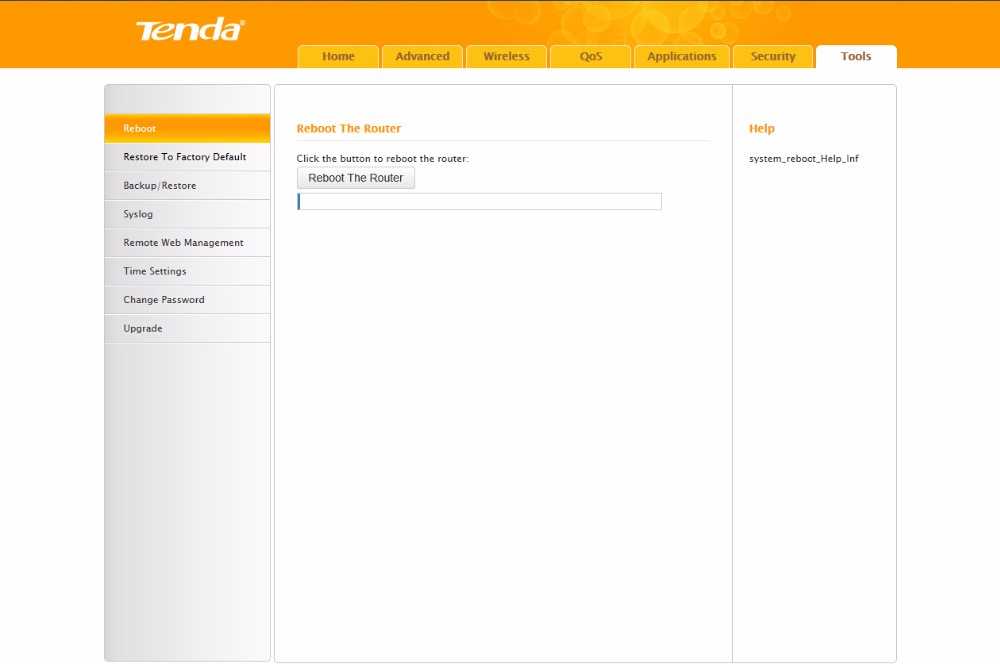The image size is (1000, 664).
Task: Open Restore To Factory Default page
Action: click(x=187, y=157)
